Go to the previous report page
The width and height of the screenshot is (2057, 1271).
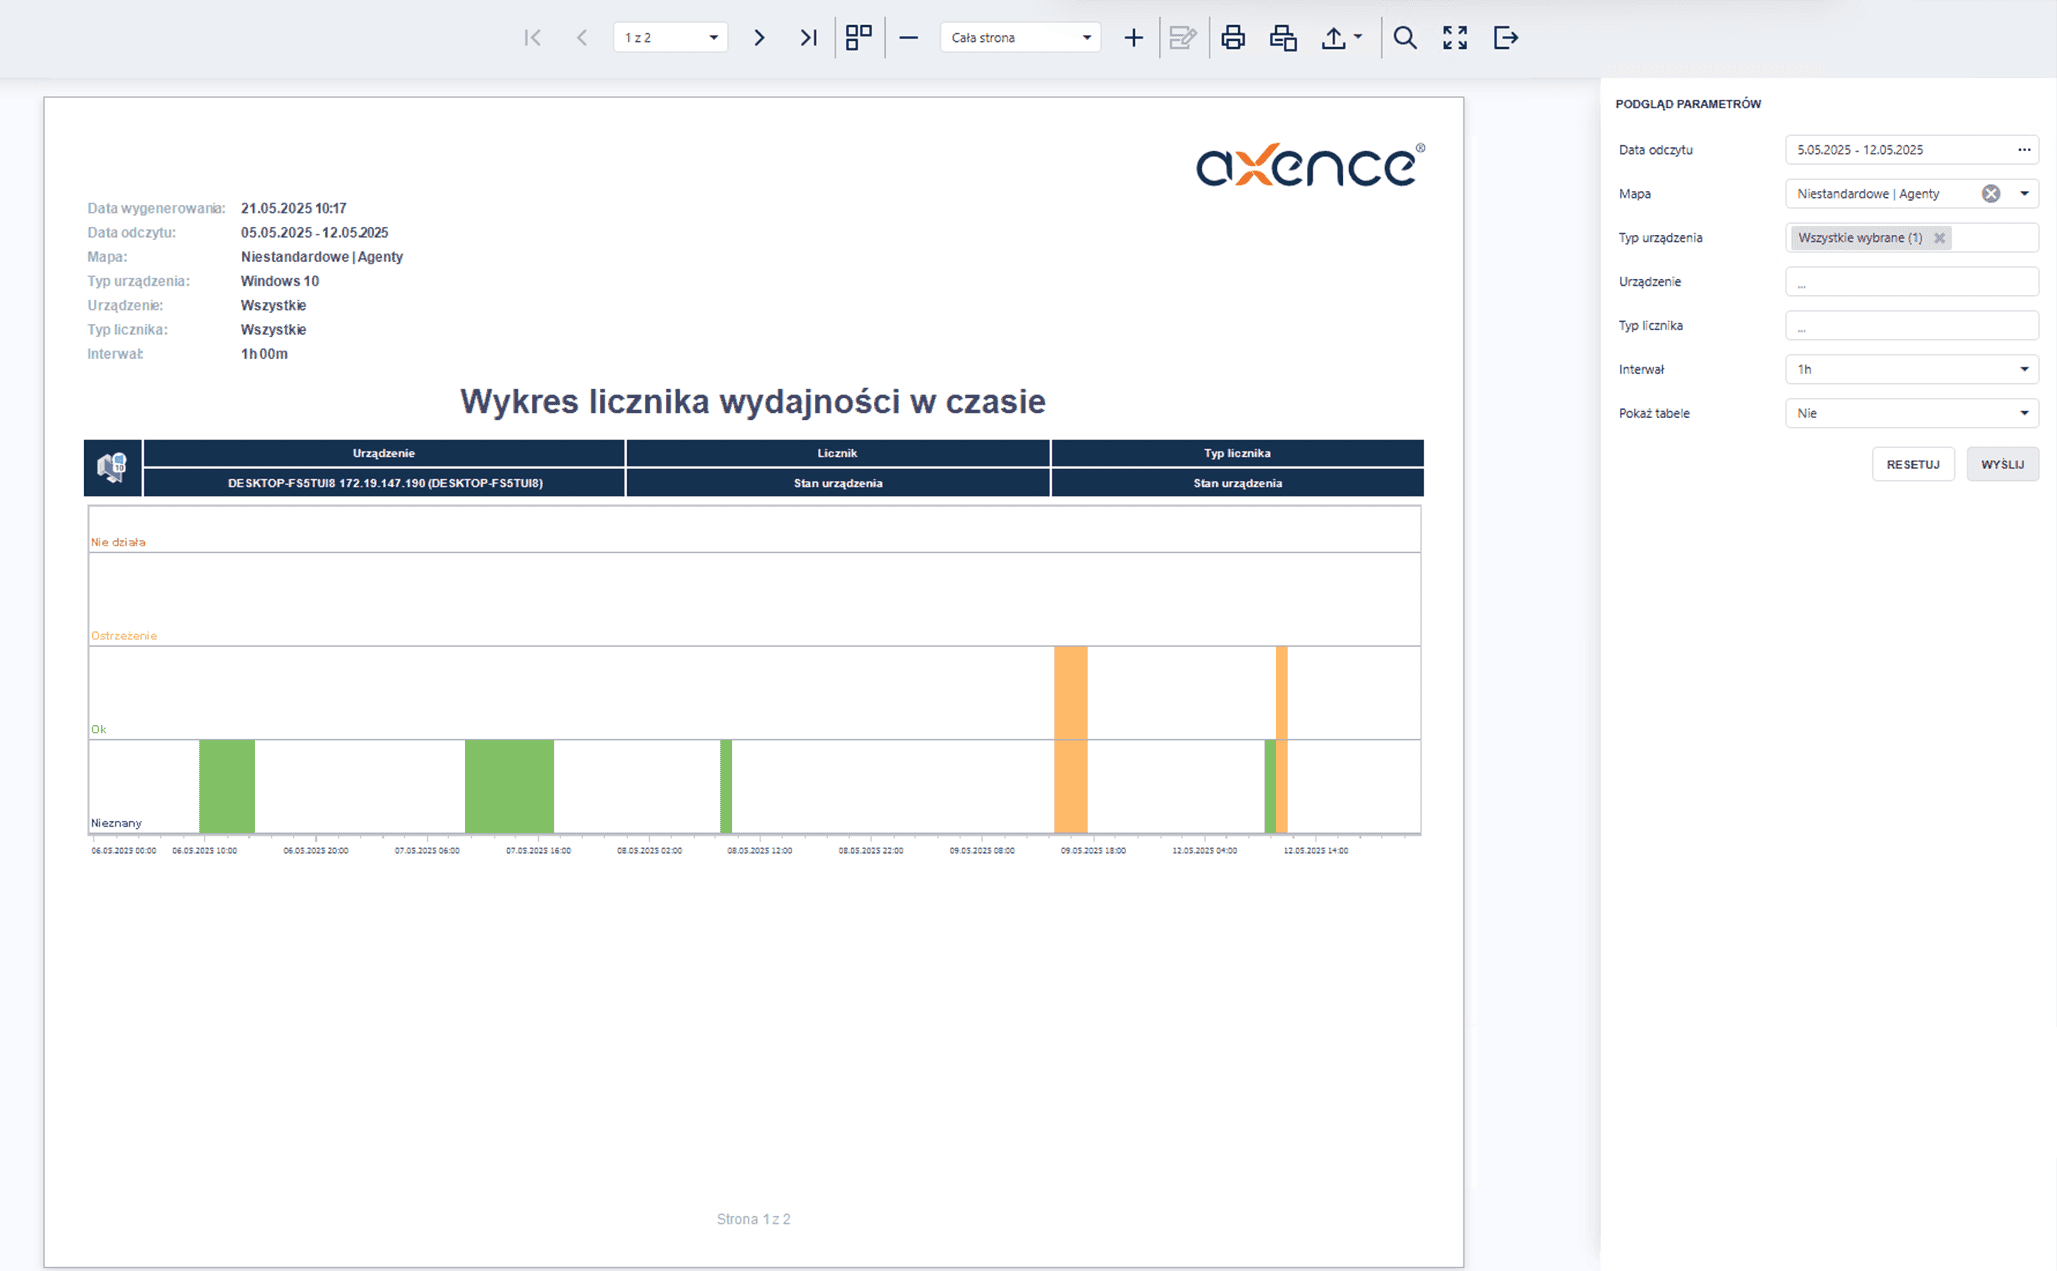582,38
